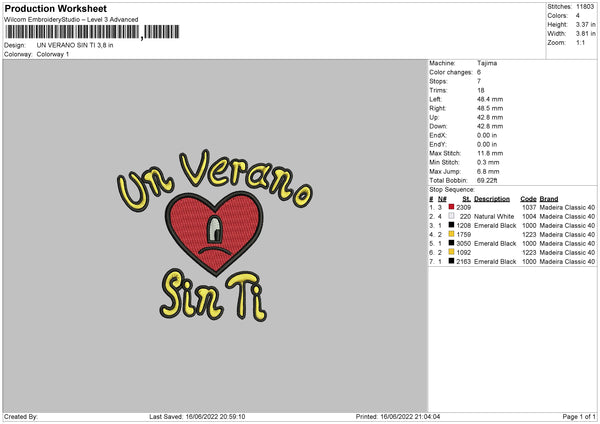600x424 pixels.
Task: Click the 'Colorway 1' value
Action: (x=53, y=54)
